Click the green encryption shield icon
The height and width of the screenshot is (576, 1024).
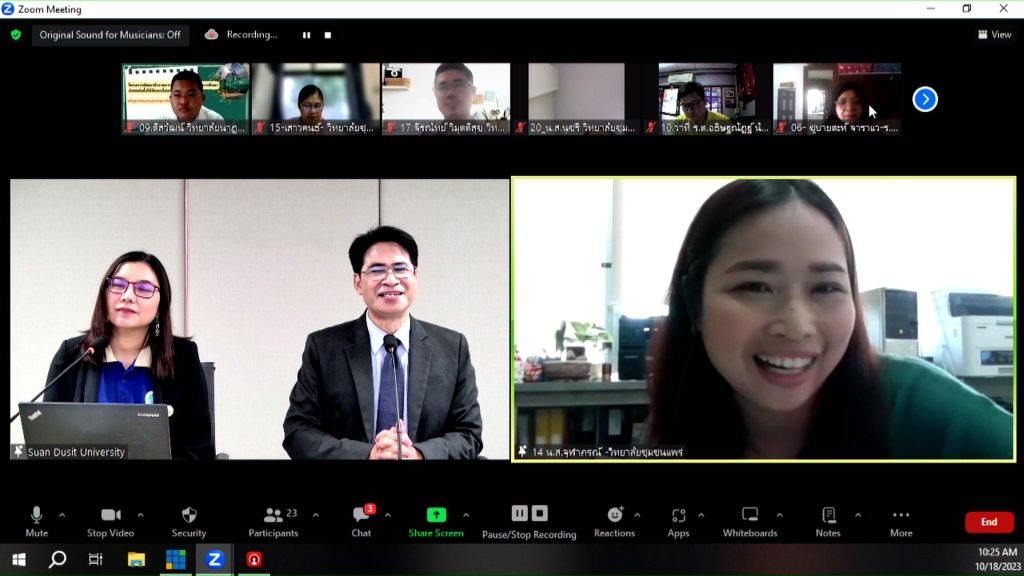(x=15, y=34)
